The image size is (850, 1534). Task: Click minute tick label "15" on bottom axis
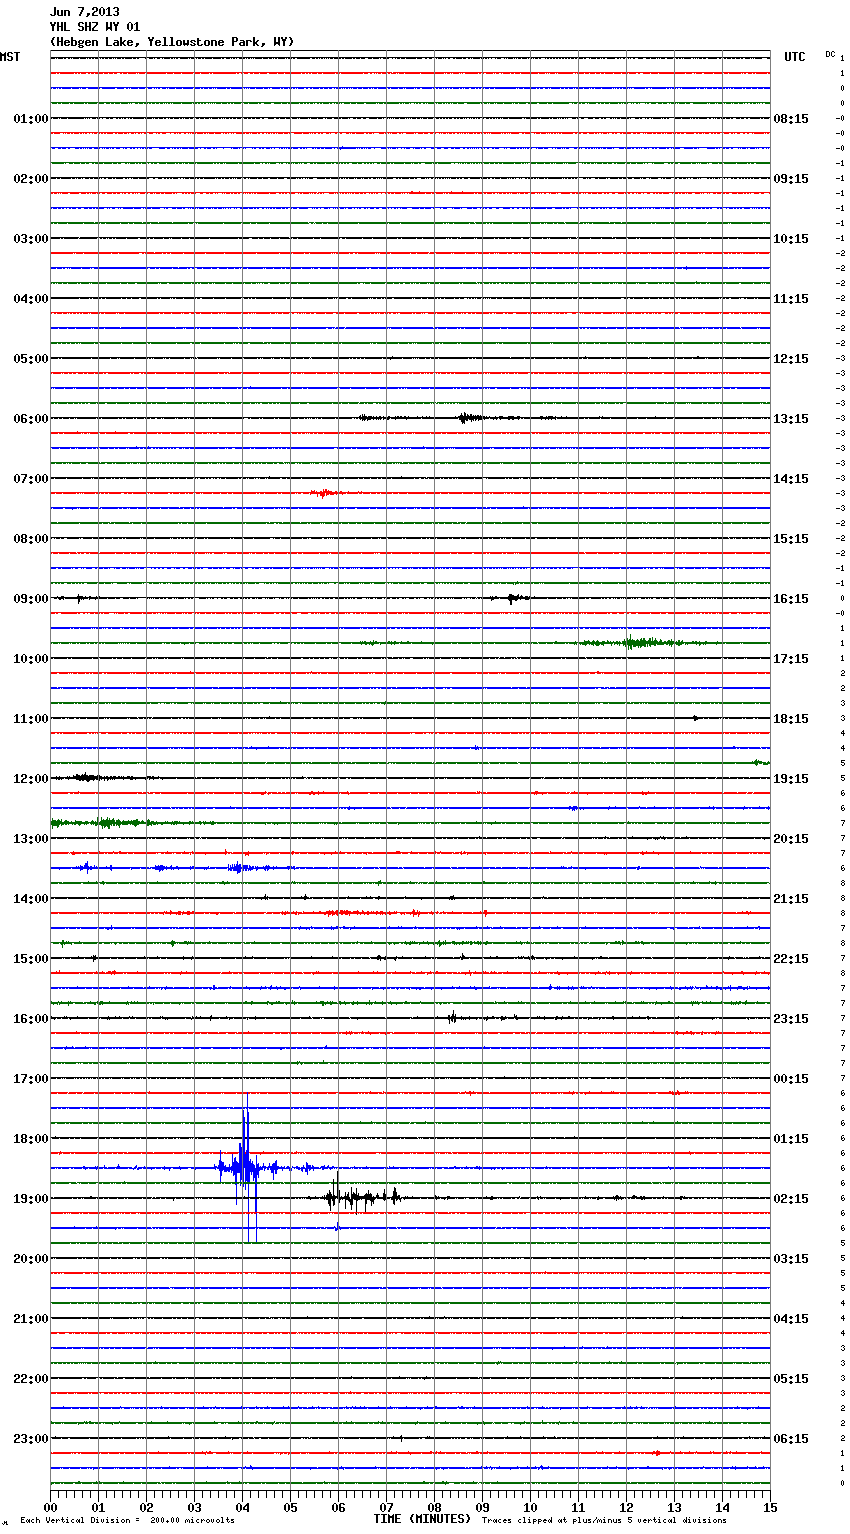tap(770, 1507)
